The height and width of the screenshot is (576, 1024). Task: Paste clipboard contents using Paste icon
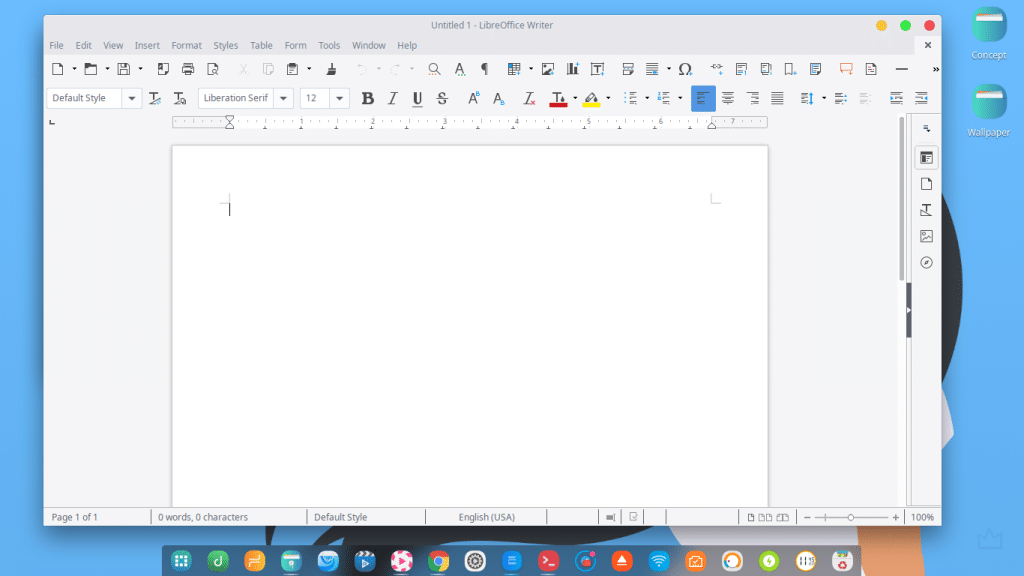pos(293,69)
